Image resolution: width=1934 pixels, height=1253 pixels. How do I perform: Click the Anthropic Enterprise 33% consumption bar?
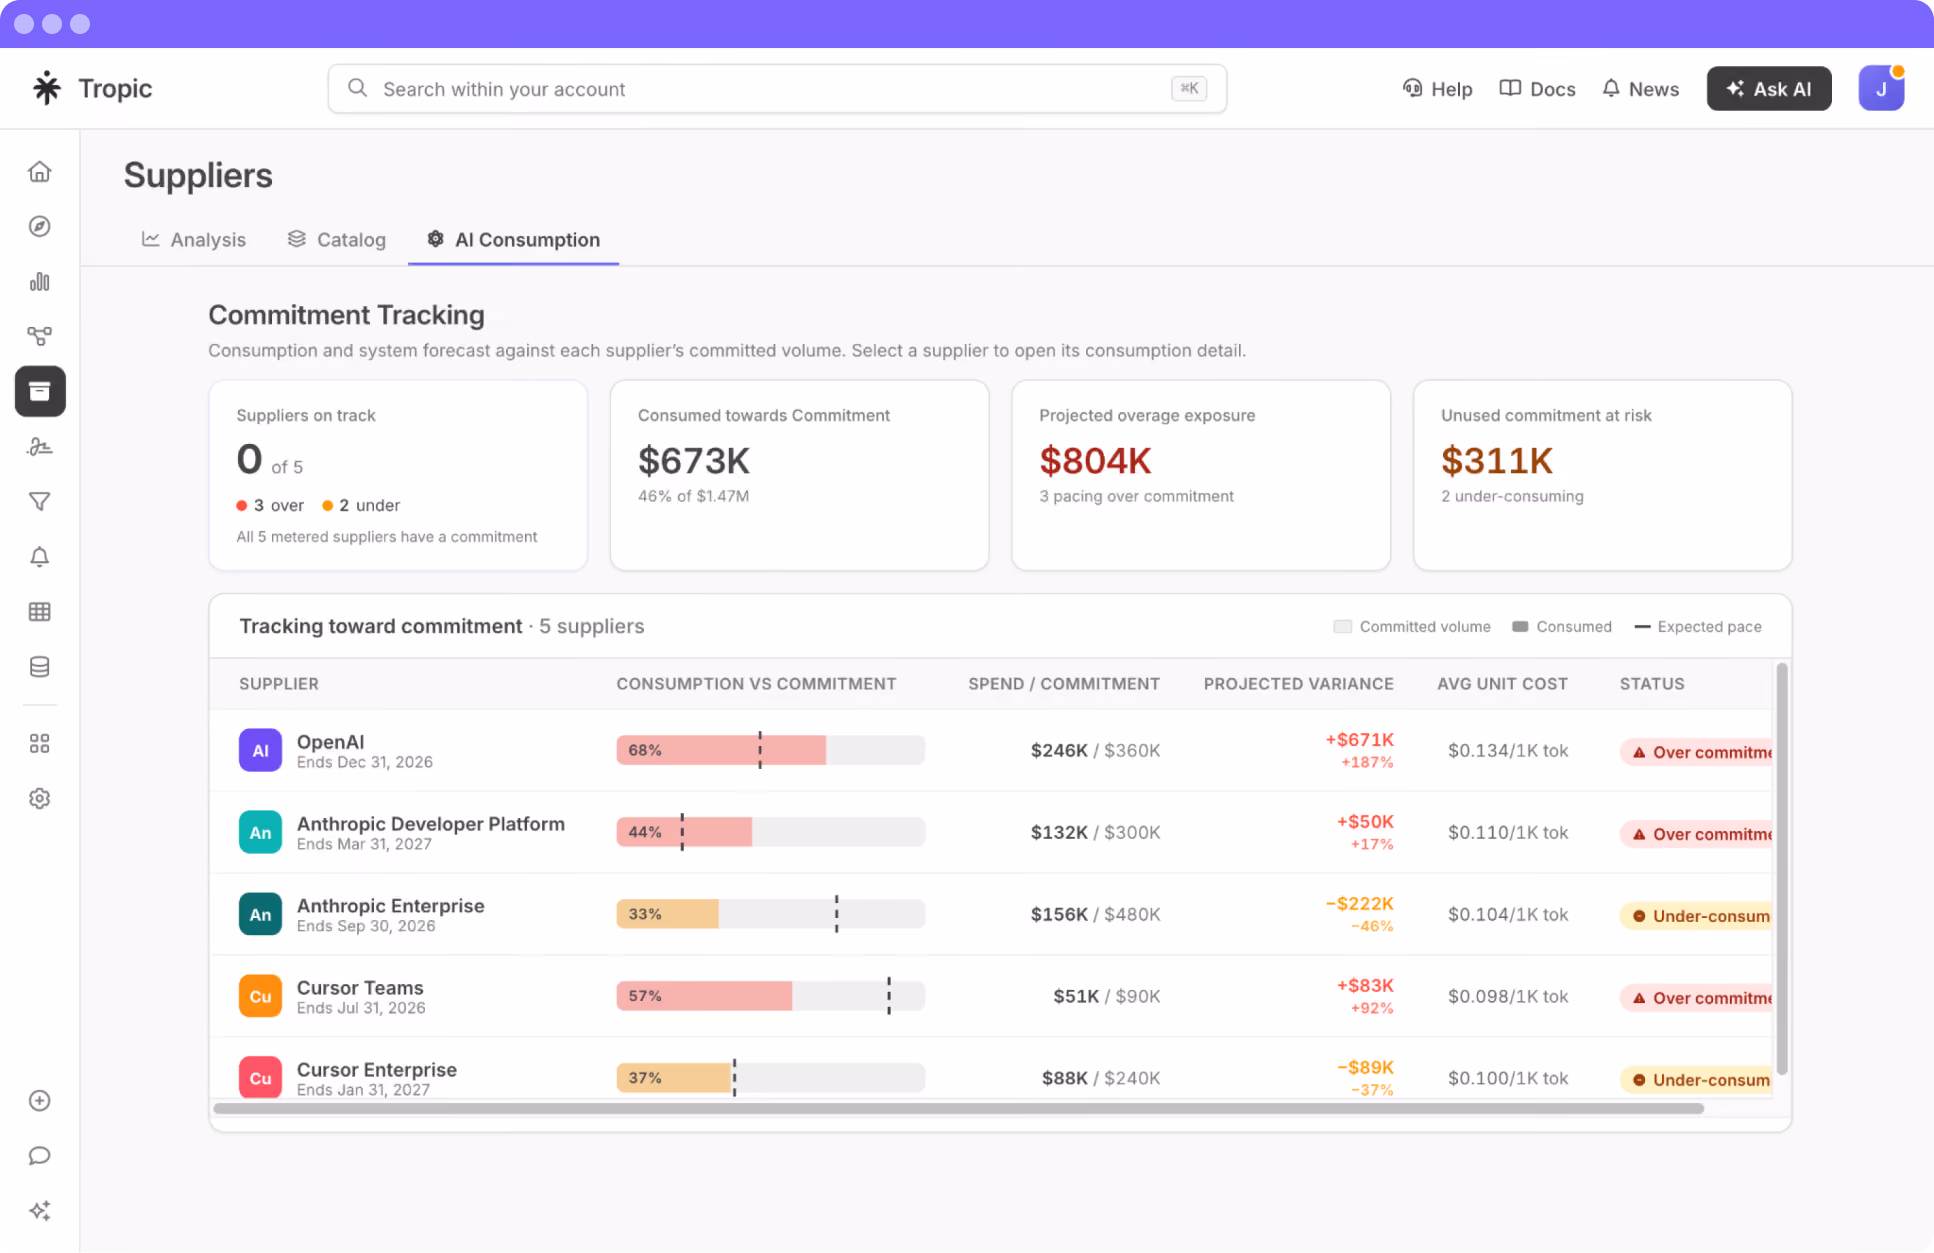point(770,914)
